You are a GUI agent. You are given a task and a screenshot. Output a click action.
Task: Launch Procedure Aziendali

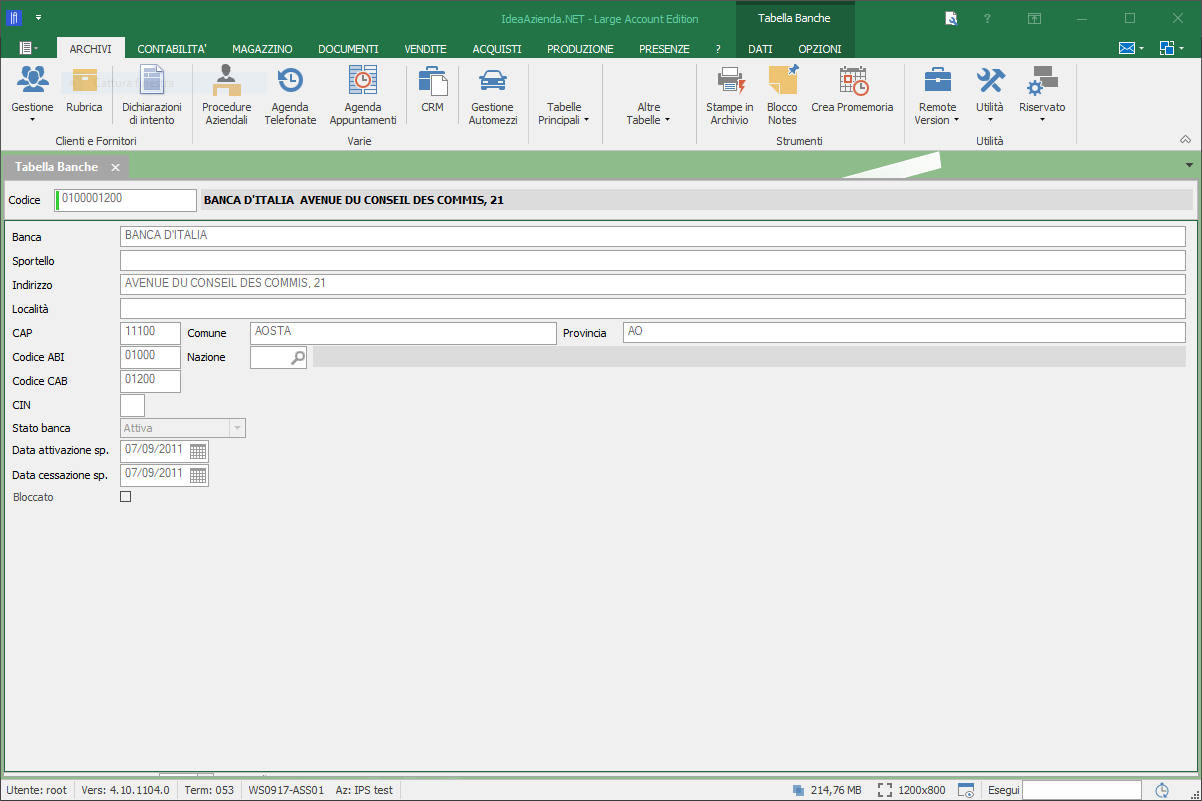coord(226,95)
